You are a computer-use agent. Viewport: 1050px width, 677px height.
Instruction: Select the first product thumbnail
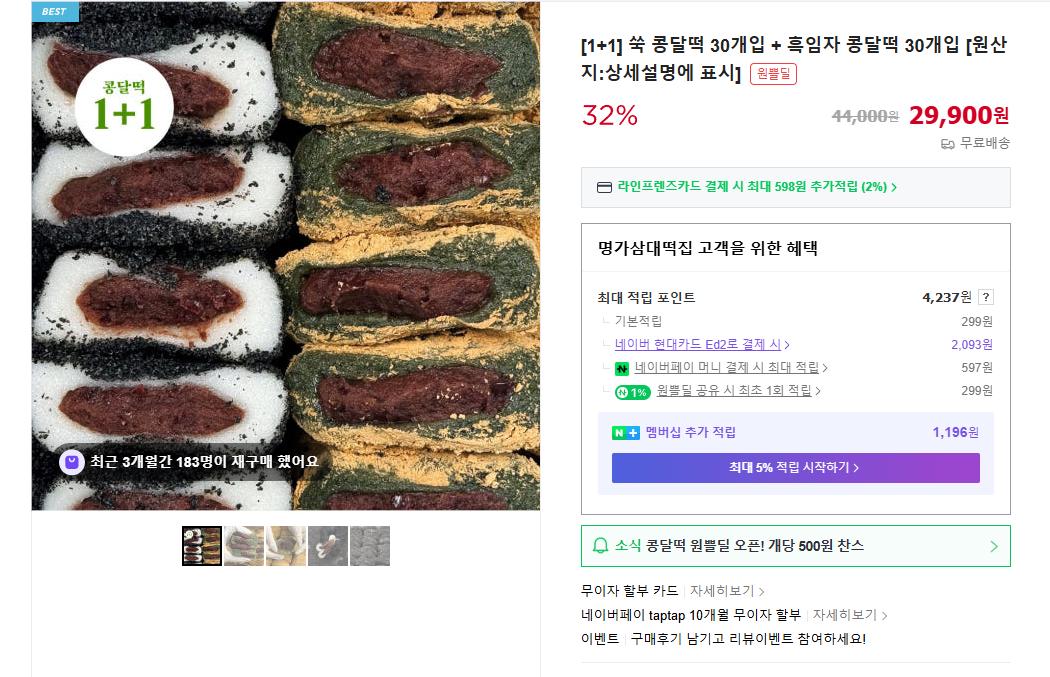[x=202, y=546]
